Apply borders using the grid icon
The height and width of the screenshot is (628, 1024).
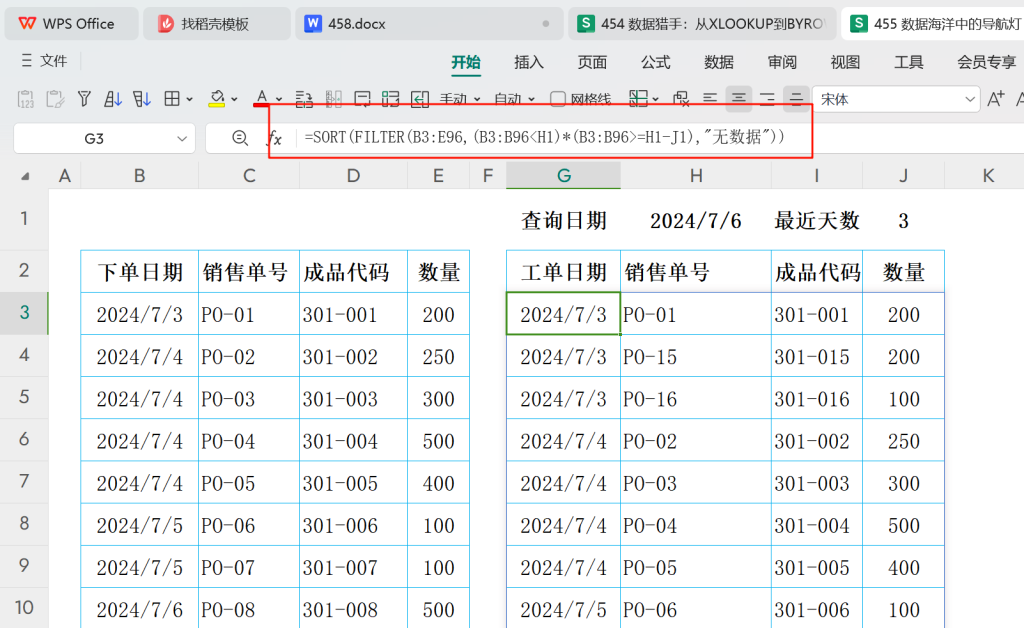point(172,99)
